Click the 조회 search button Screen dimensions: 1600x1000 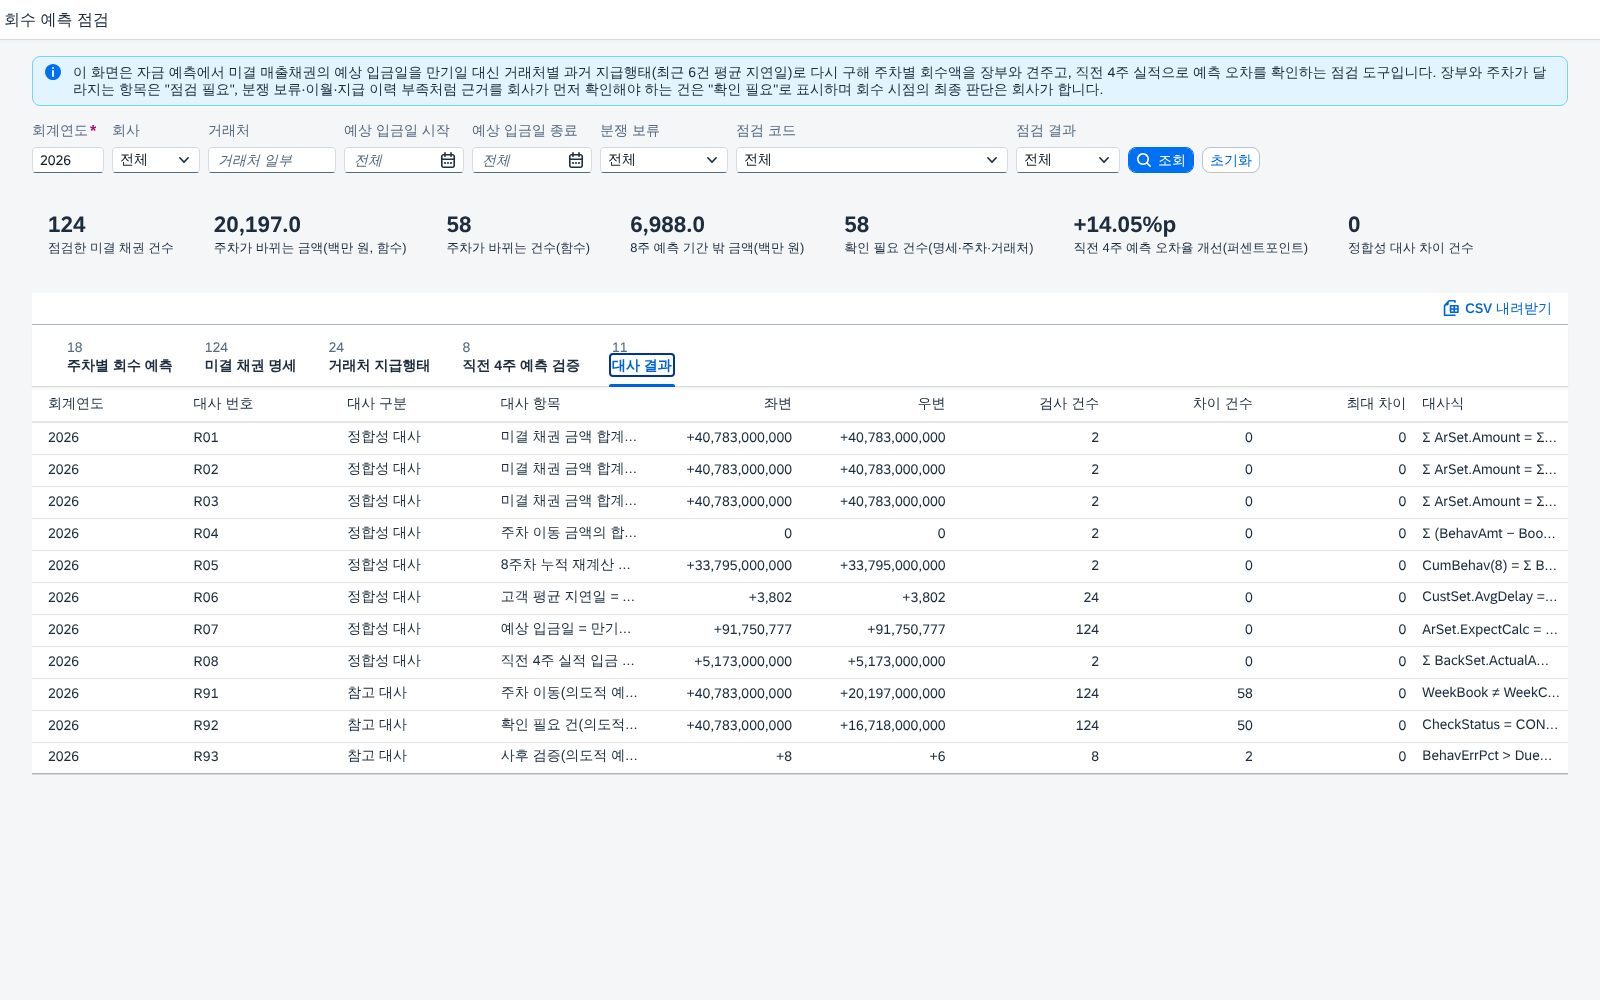pyautogui.click(x=1161, y=160)
